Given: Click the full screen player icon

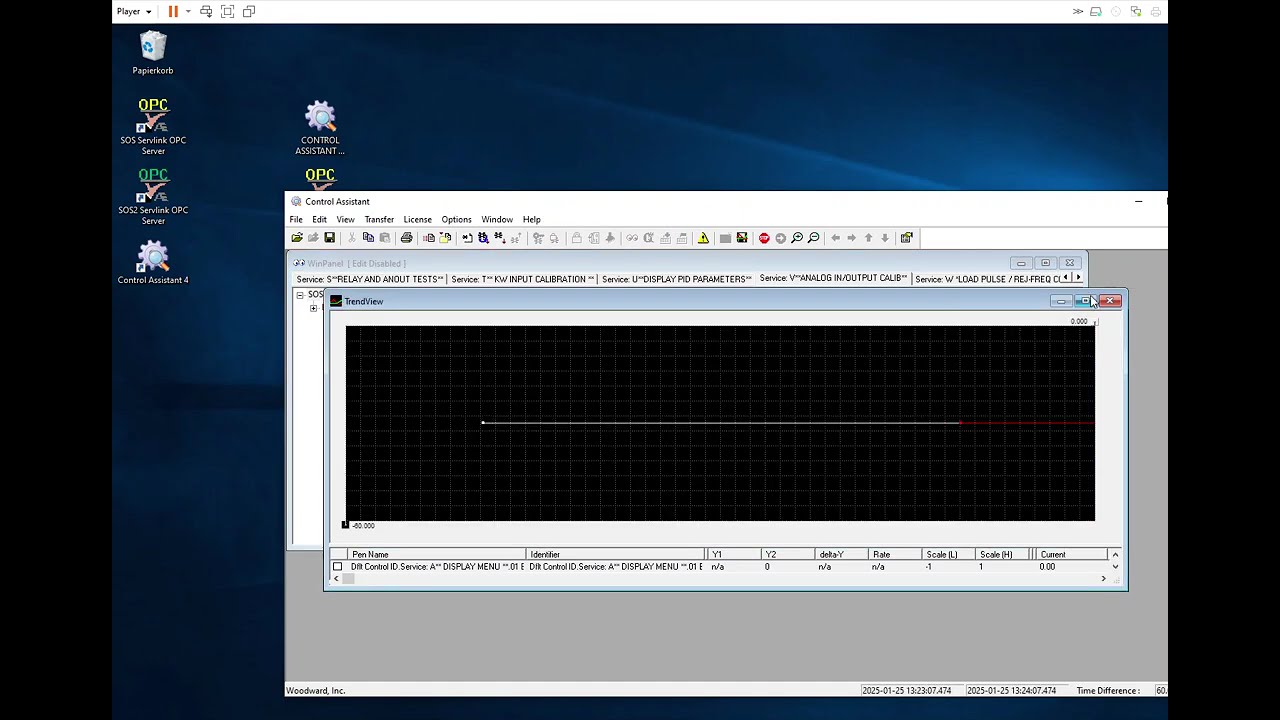Looking at the screenshot, I should click(x=227, y=11).
